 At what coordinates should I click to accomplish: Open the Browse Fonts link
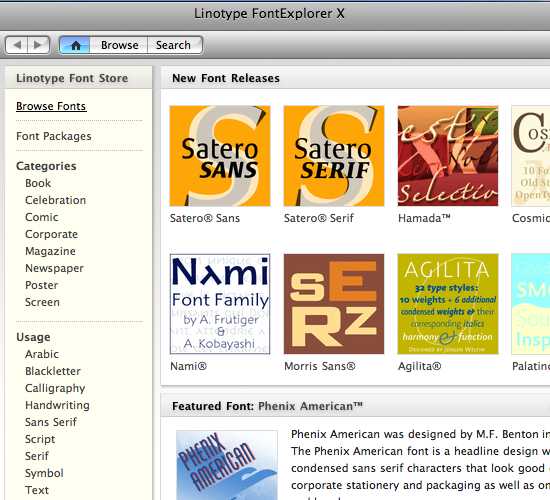point(51,106)
